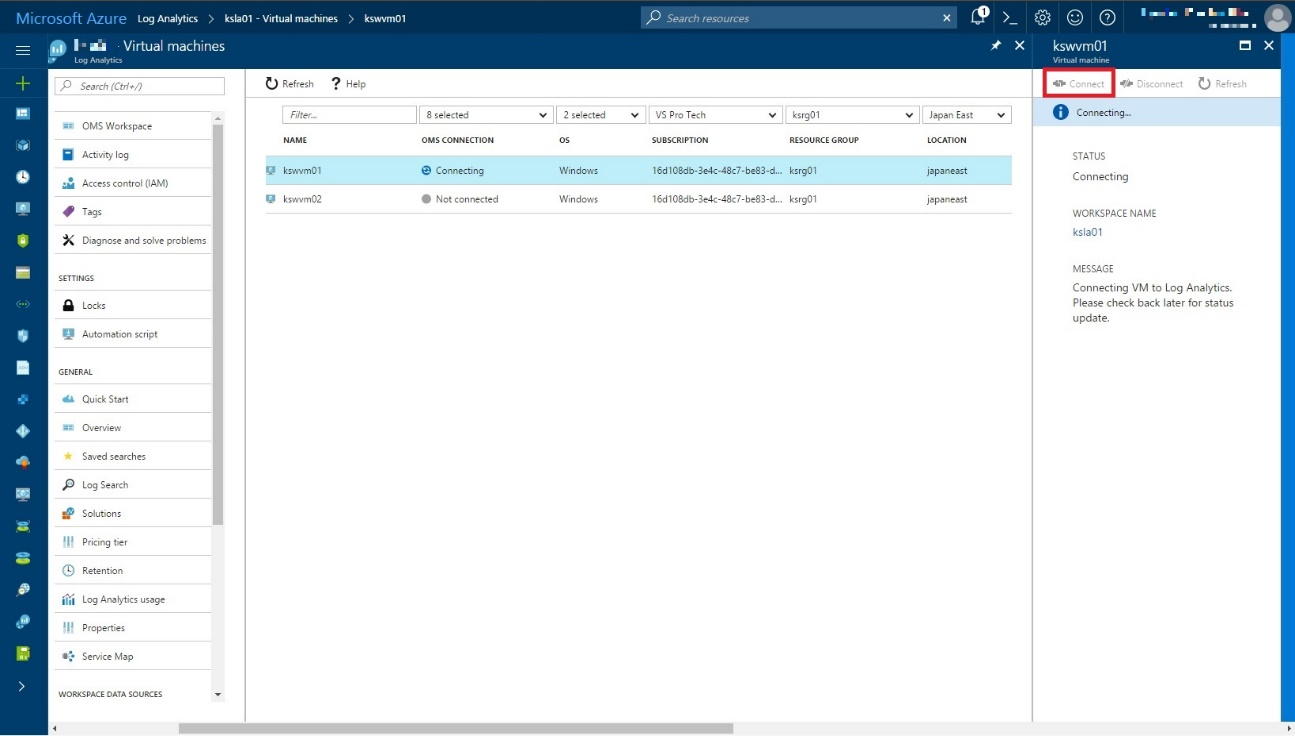Select the kswvm01 row

638,170
